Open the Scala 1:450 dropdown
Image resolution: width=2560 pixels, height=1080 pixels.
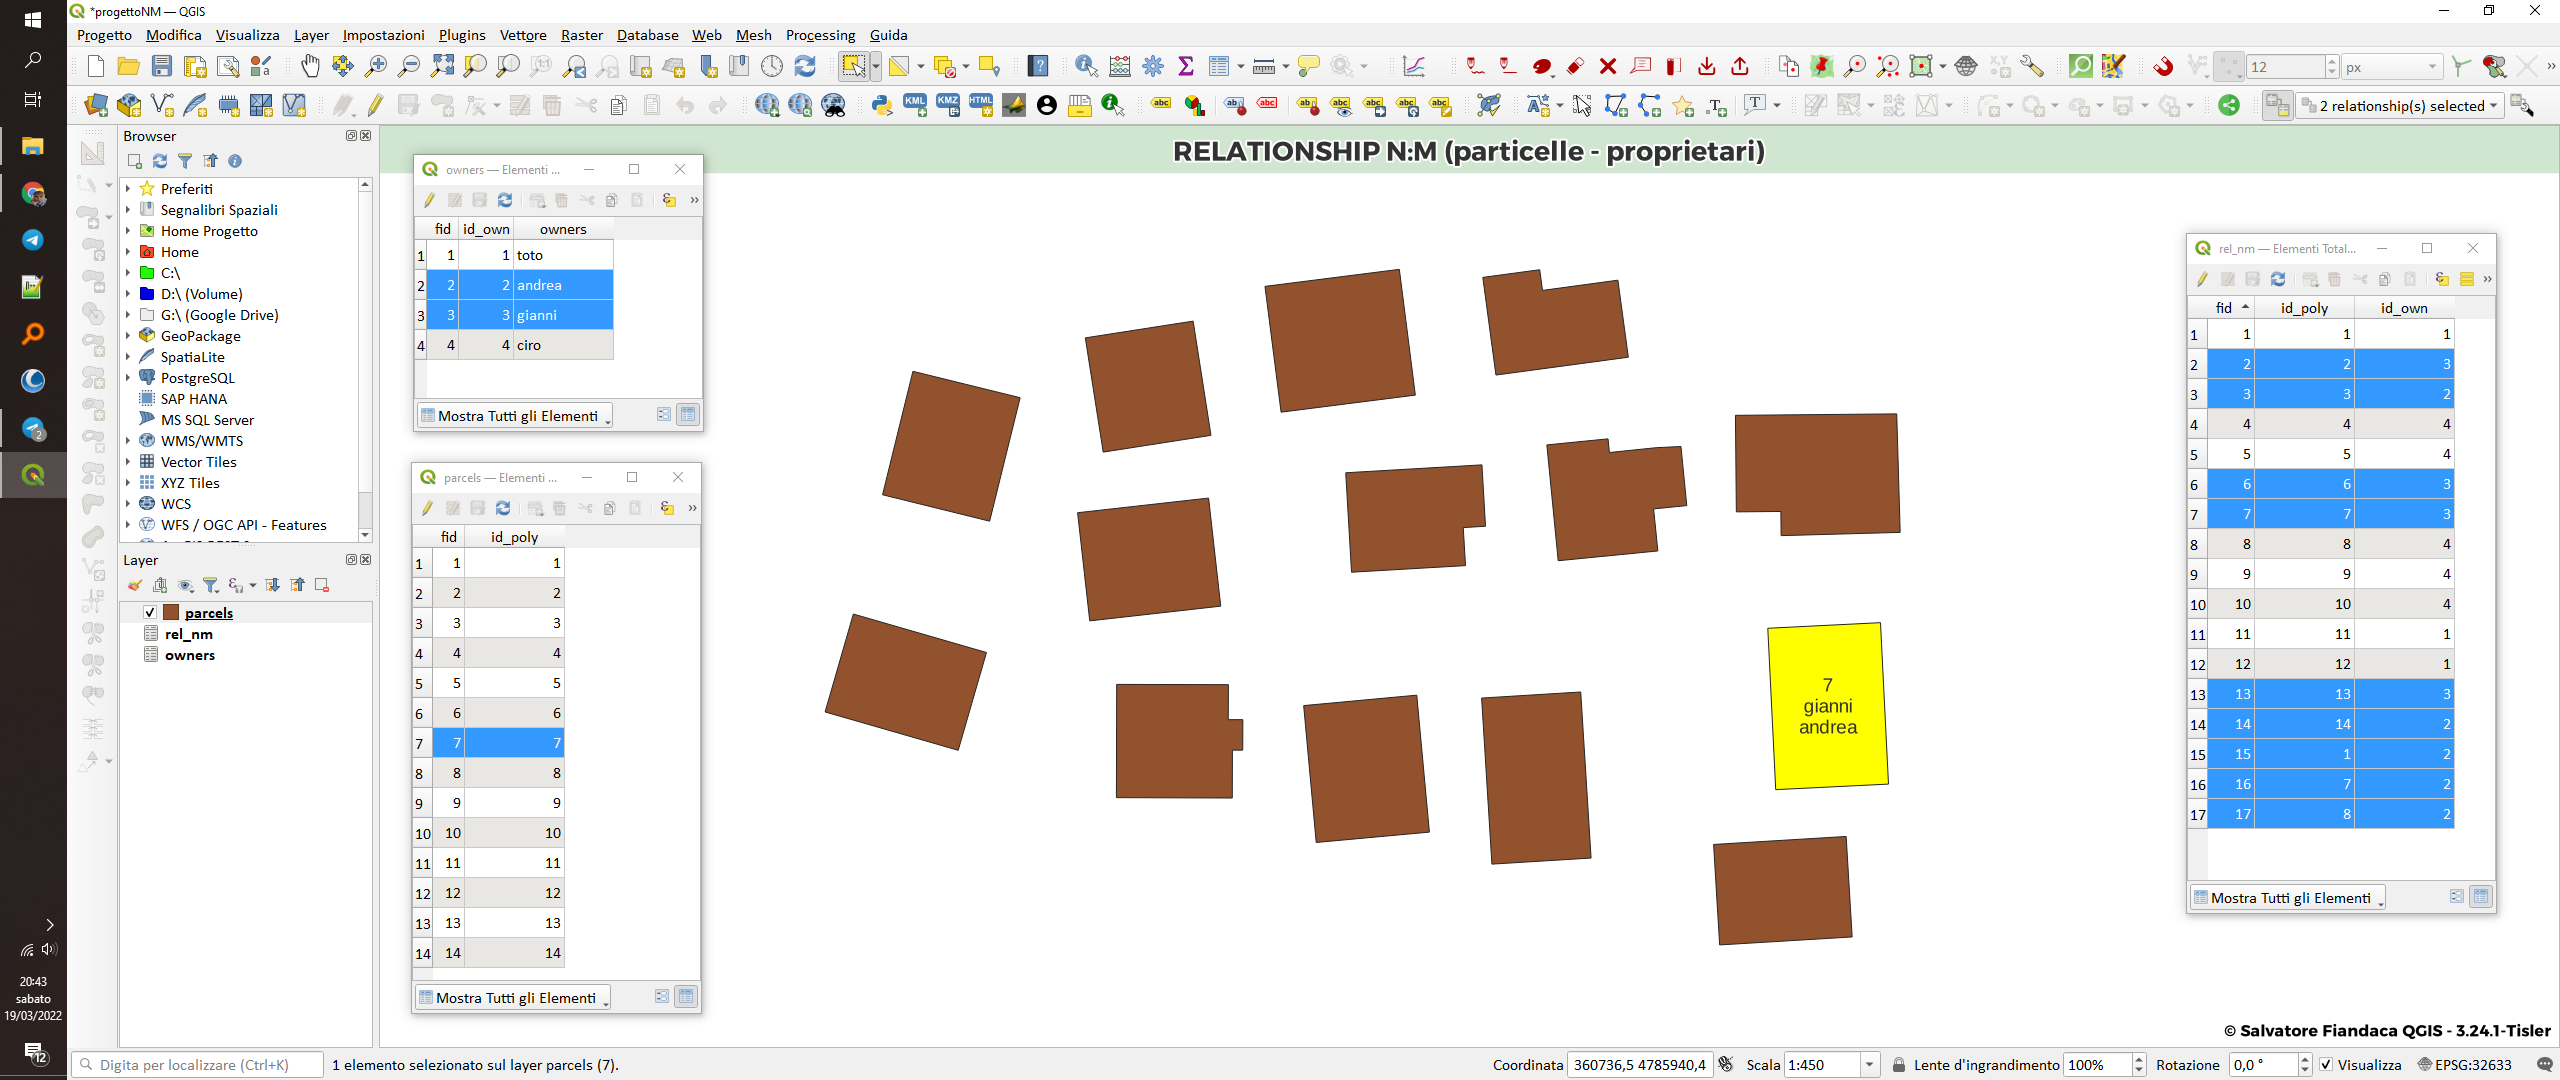pos(1869,1065)
